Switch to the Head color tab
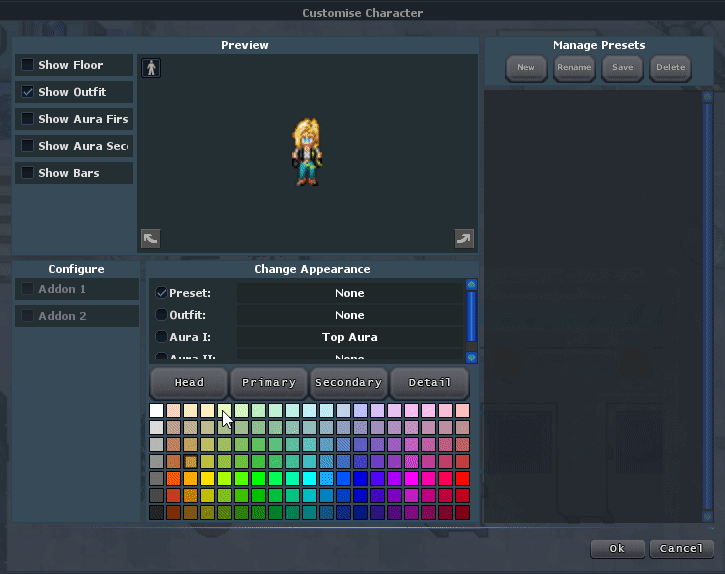725x574 pixels. [189, 383]
